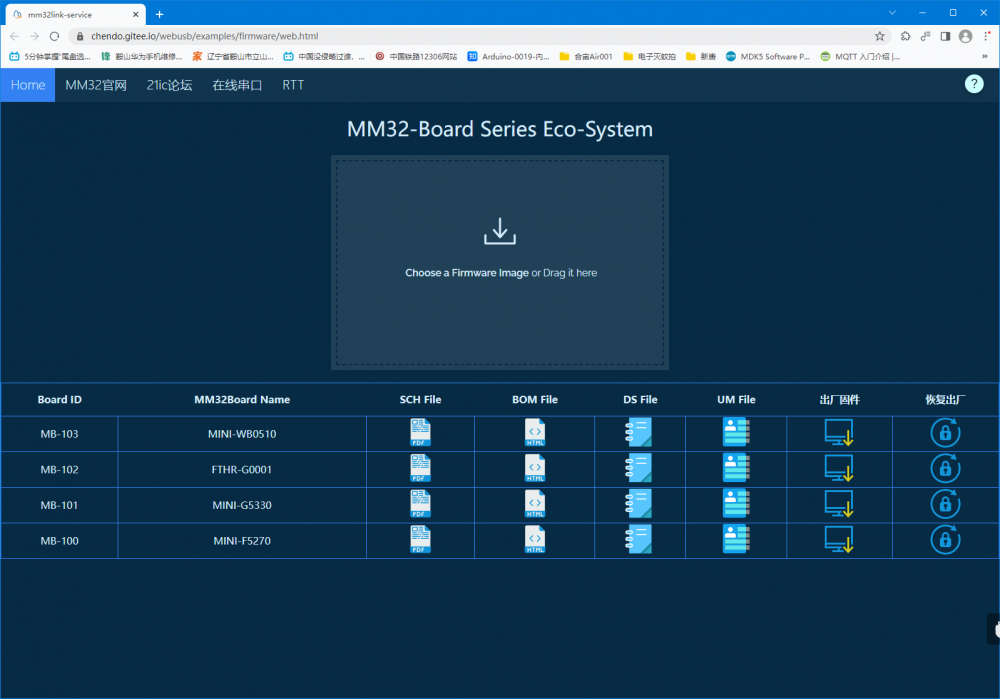Image resolution: width=1000 pixels, height=699 pixels.
Task: Open the 21ic论坛 nav item
Action: [170, 85]
